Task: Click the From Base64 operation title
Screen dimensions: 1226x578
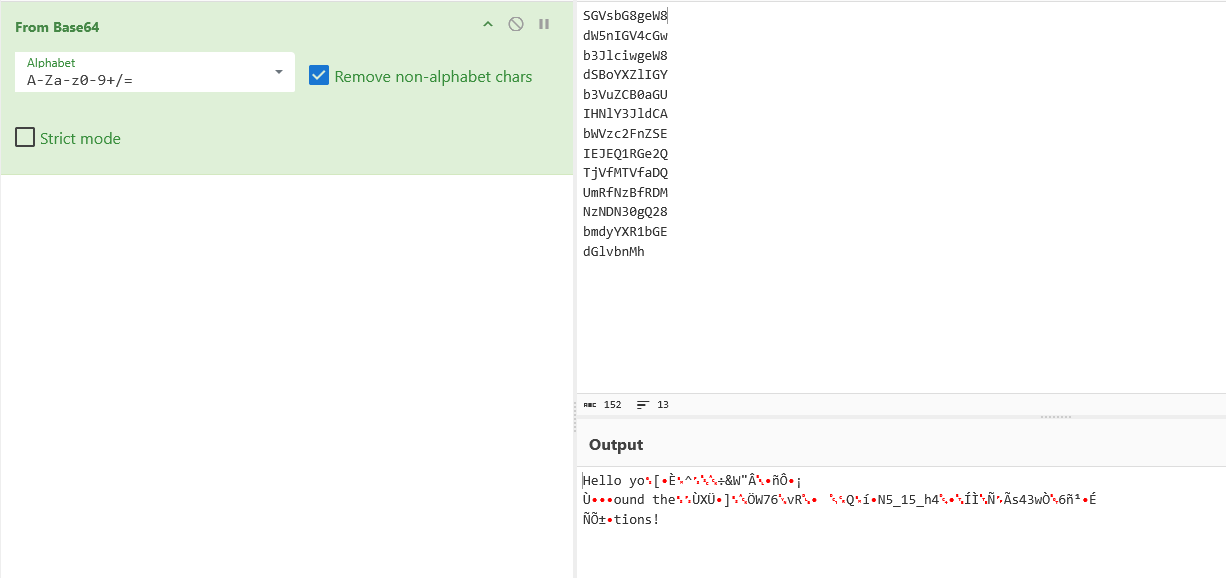Action: pos(57,27)
